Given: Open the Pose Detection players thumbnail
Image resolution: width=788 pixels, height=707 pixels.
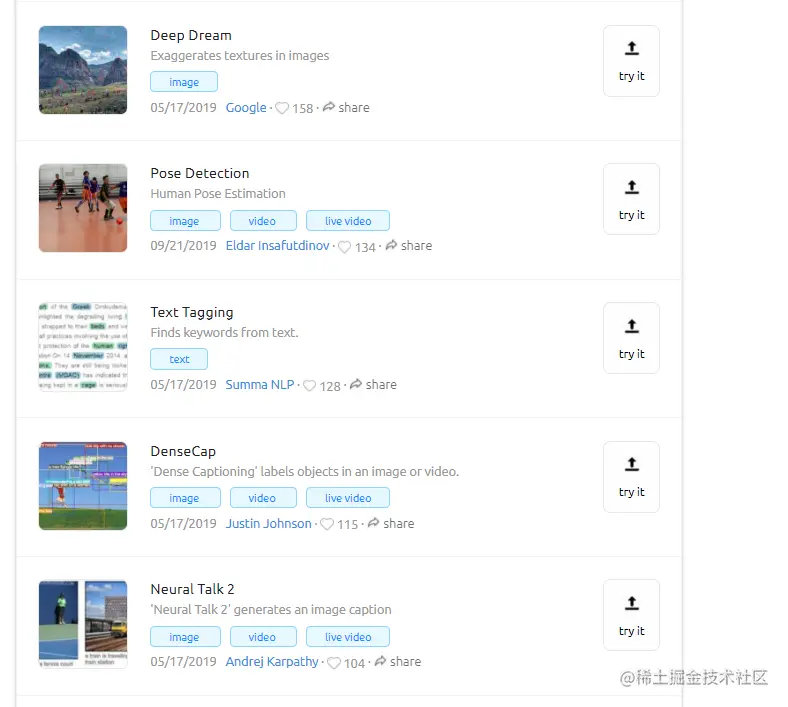Looking at the screenshot, I should point(83,208).
